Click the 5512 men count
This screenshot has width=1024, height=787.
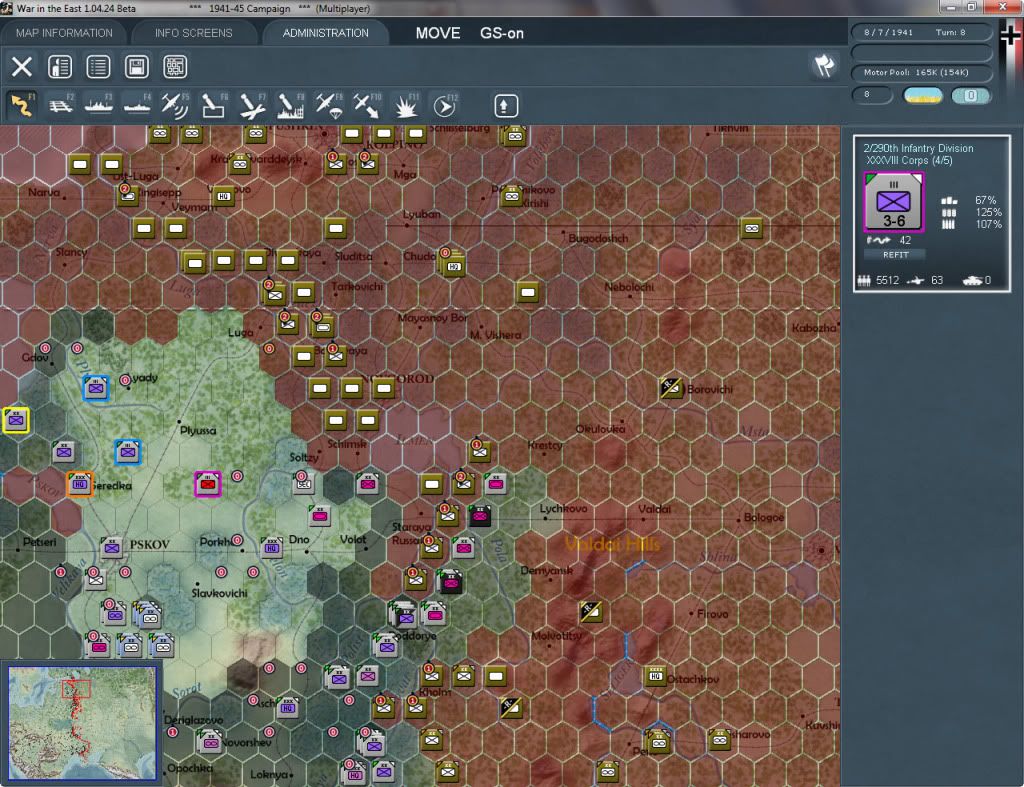[888, 280]
